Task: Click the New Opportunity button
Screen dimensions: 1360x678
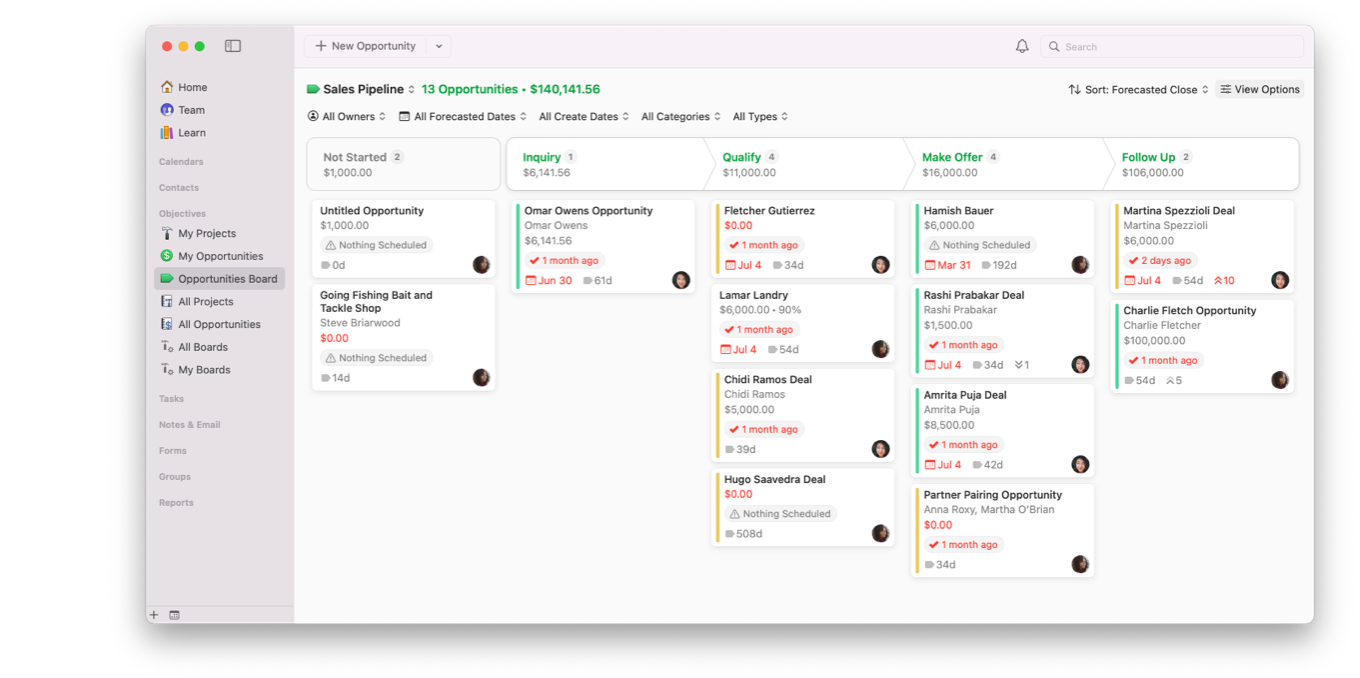Action: point(365,45)
